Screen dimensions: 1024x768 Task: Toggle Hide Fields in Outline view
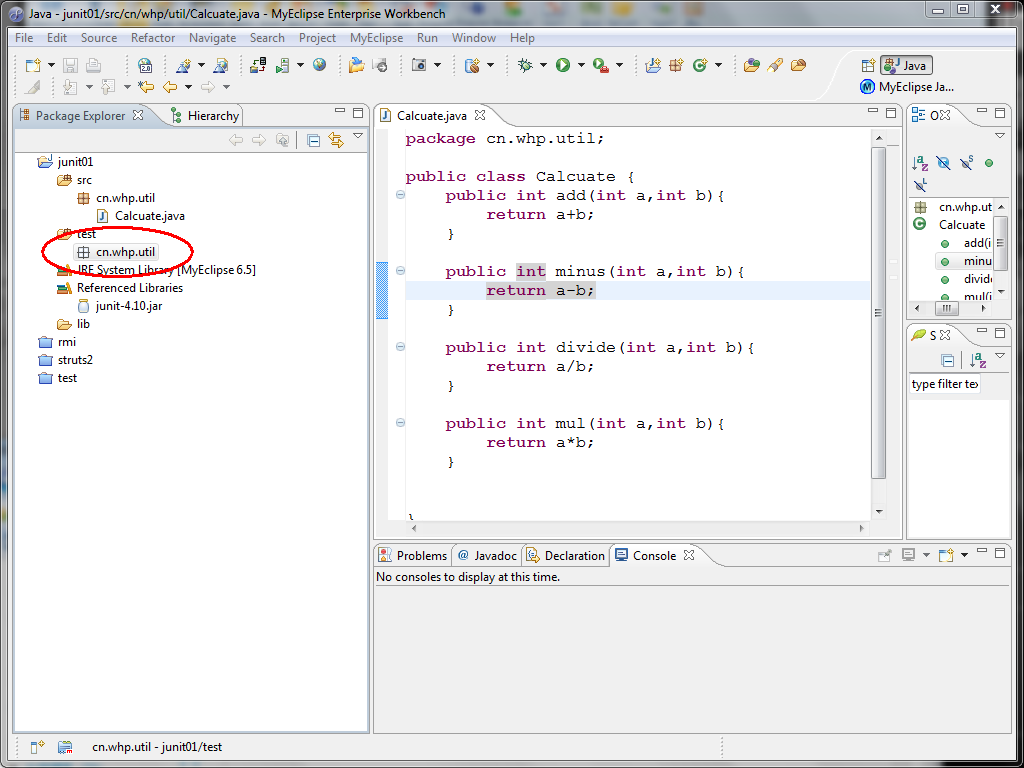(943, 163)
